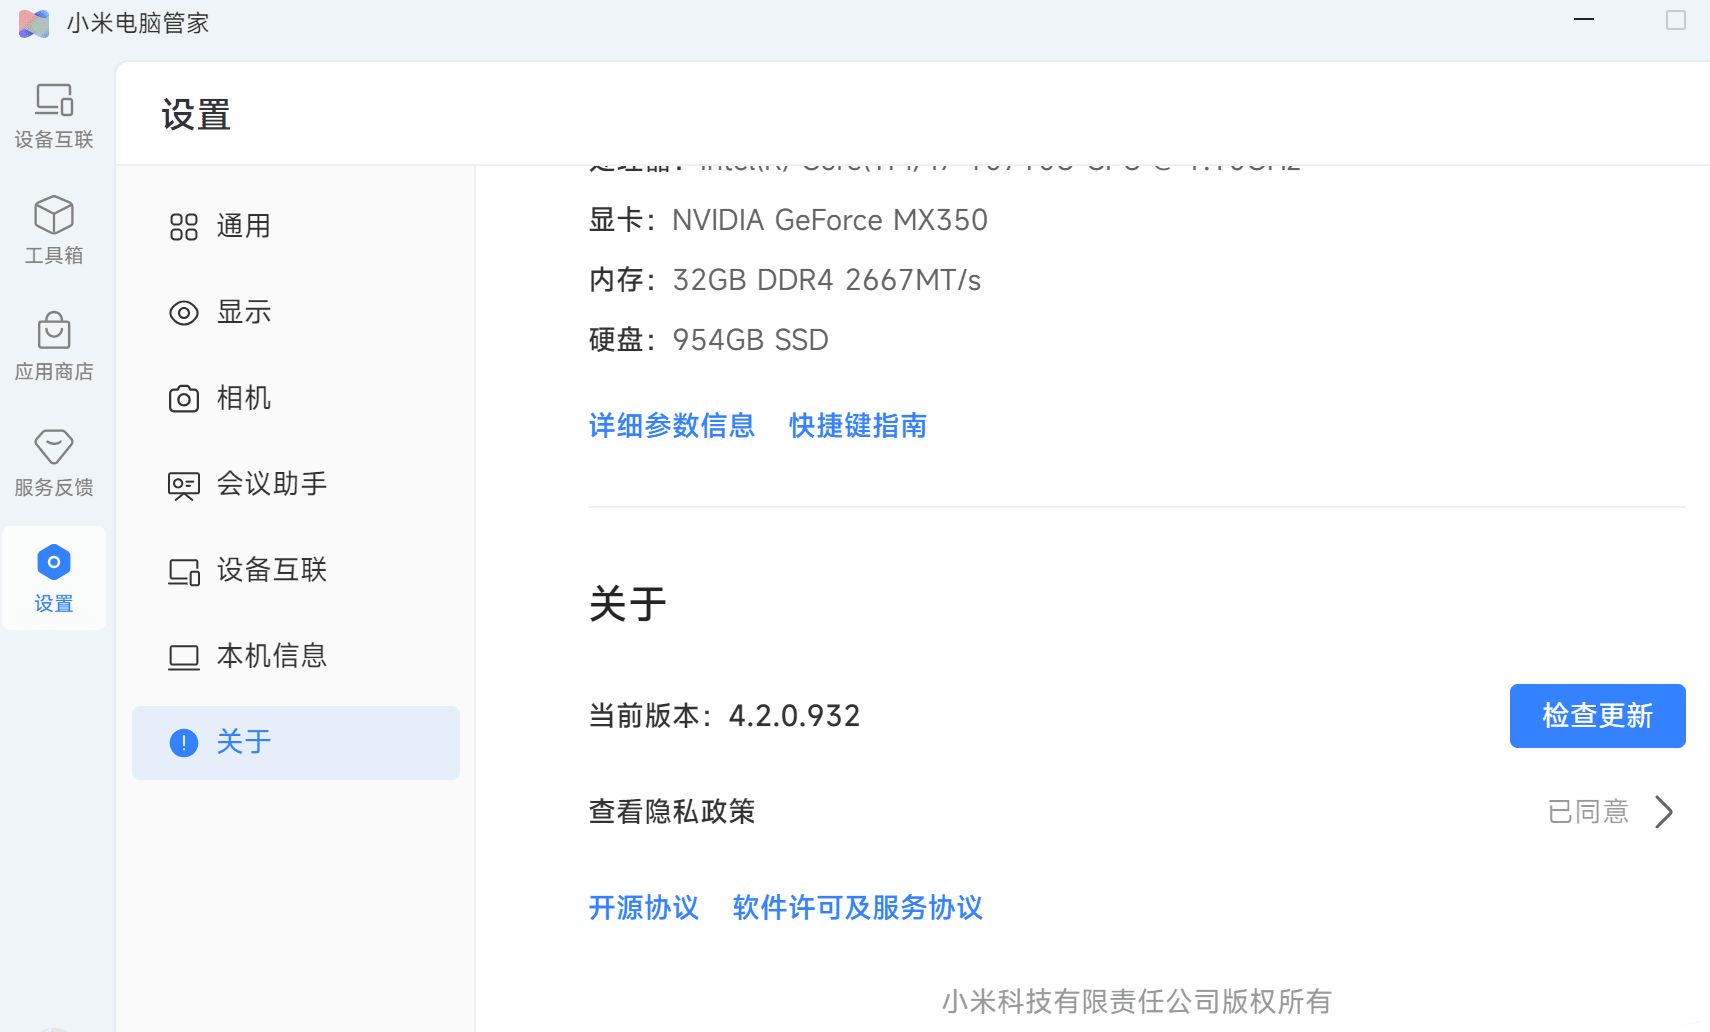Select the 设置 gear icon in sidebar
1710x1032 pixels.
pos(54,563)
